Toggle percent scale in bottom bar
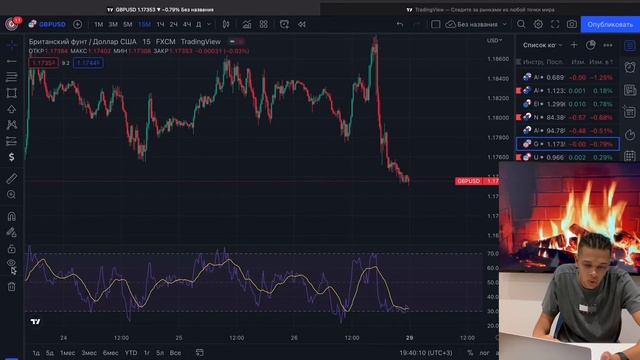The image size is (640, 360). point(470,352)
